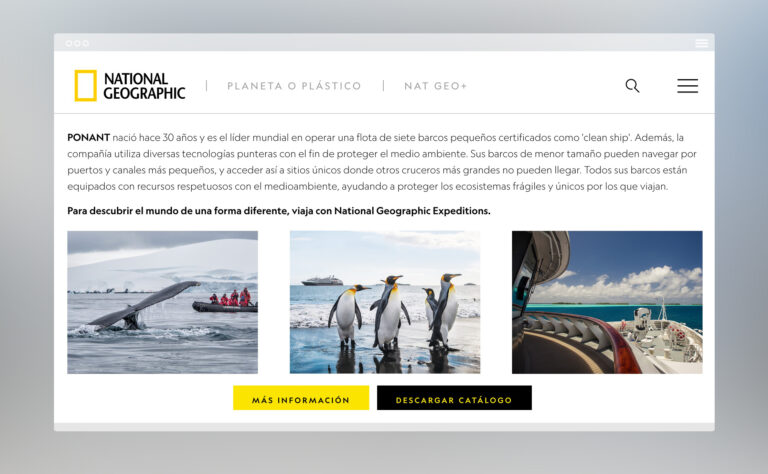Screen dimensions: 768x474
Task: Open the main hamburger menu
Action: coord(688,86)
